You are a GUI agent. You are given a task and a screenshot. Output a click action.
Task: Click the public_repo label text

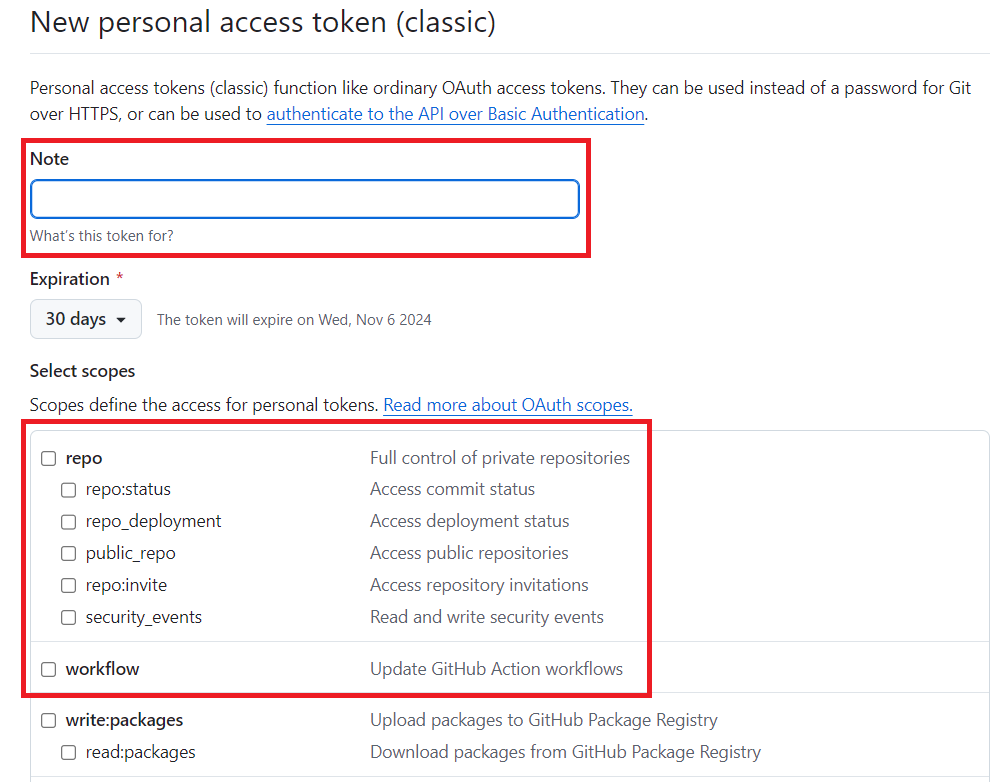[x=130, y=553]
